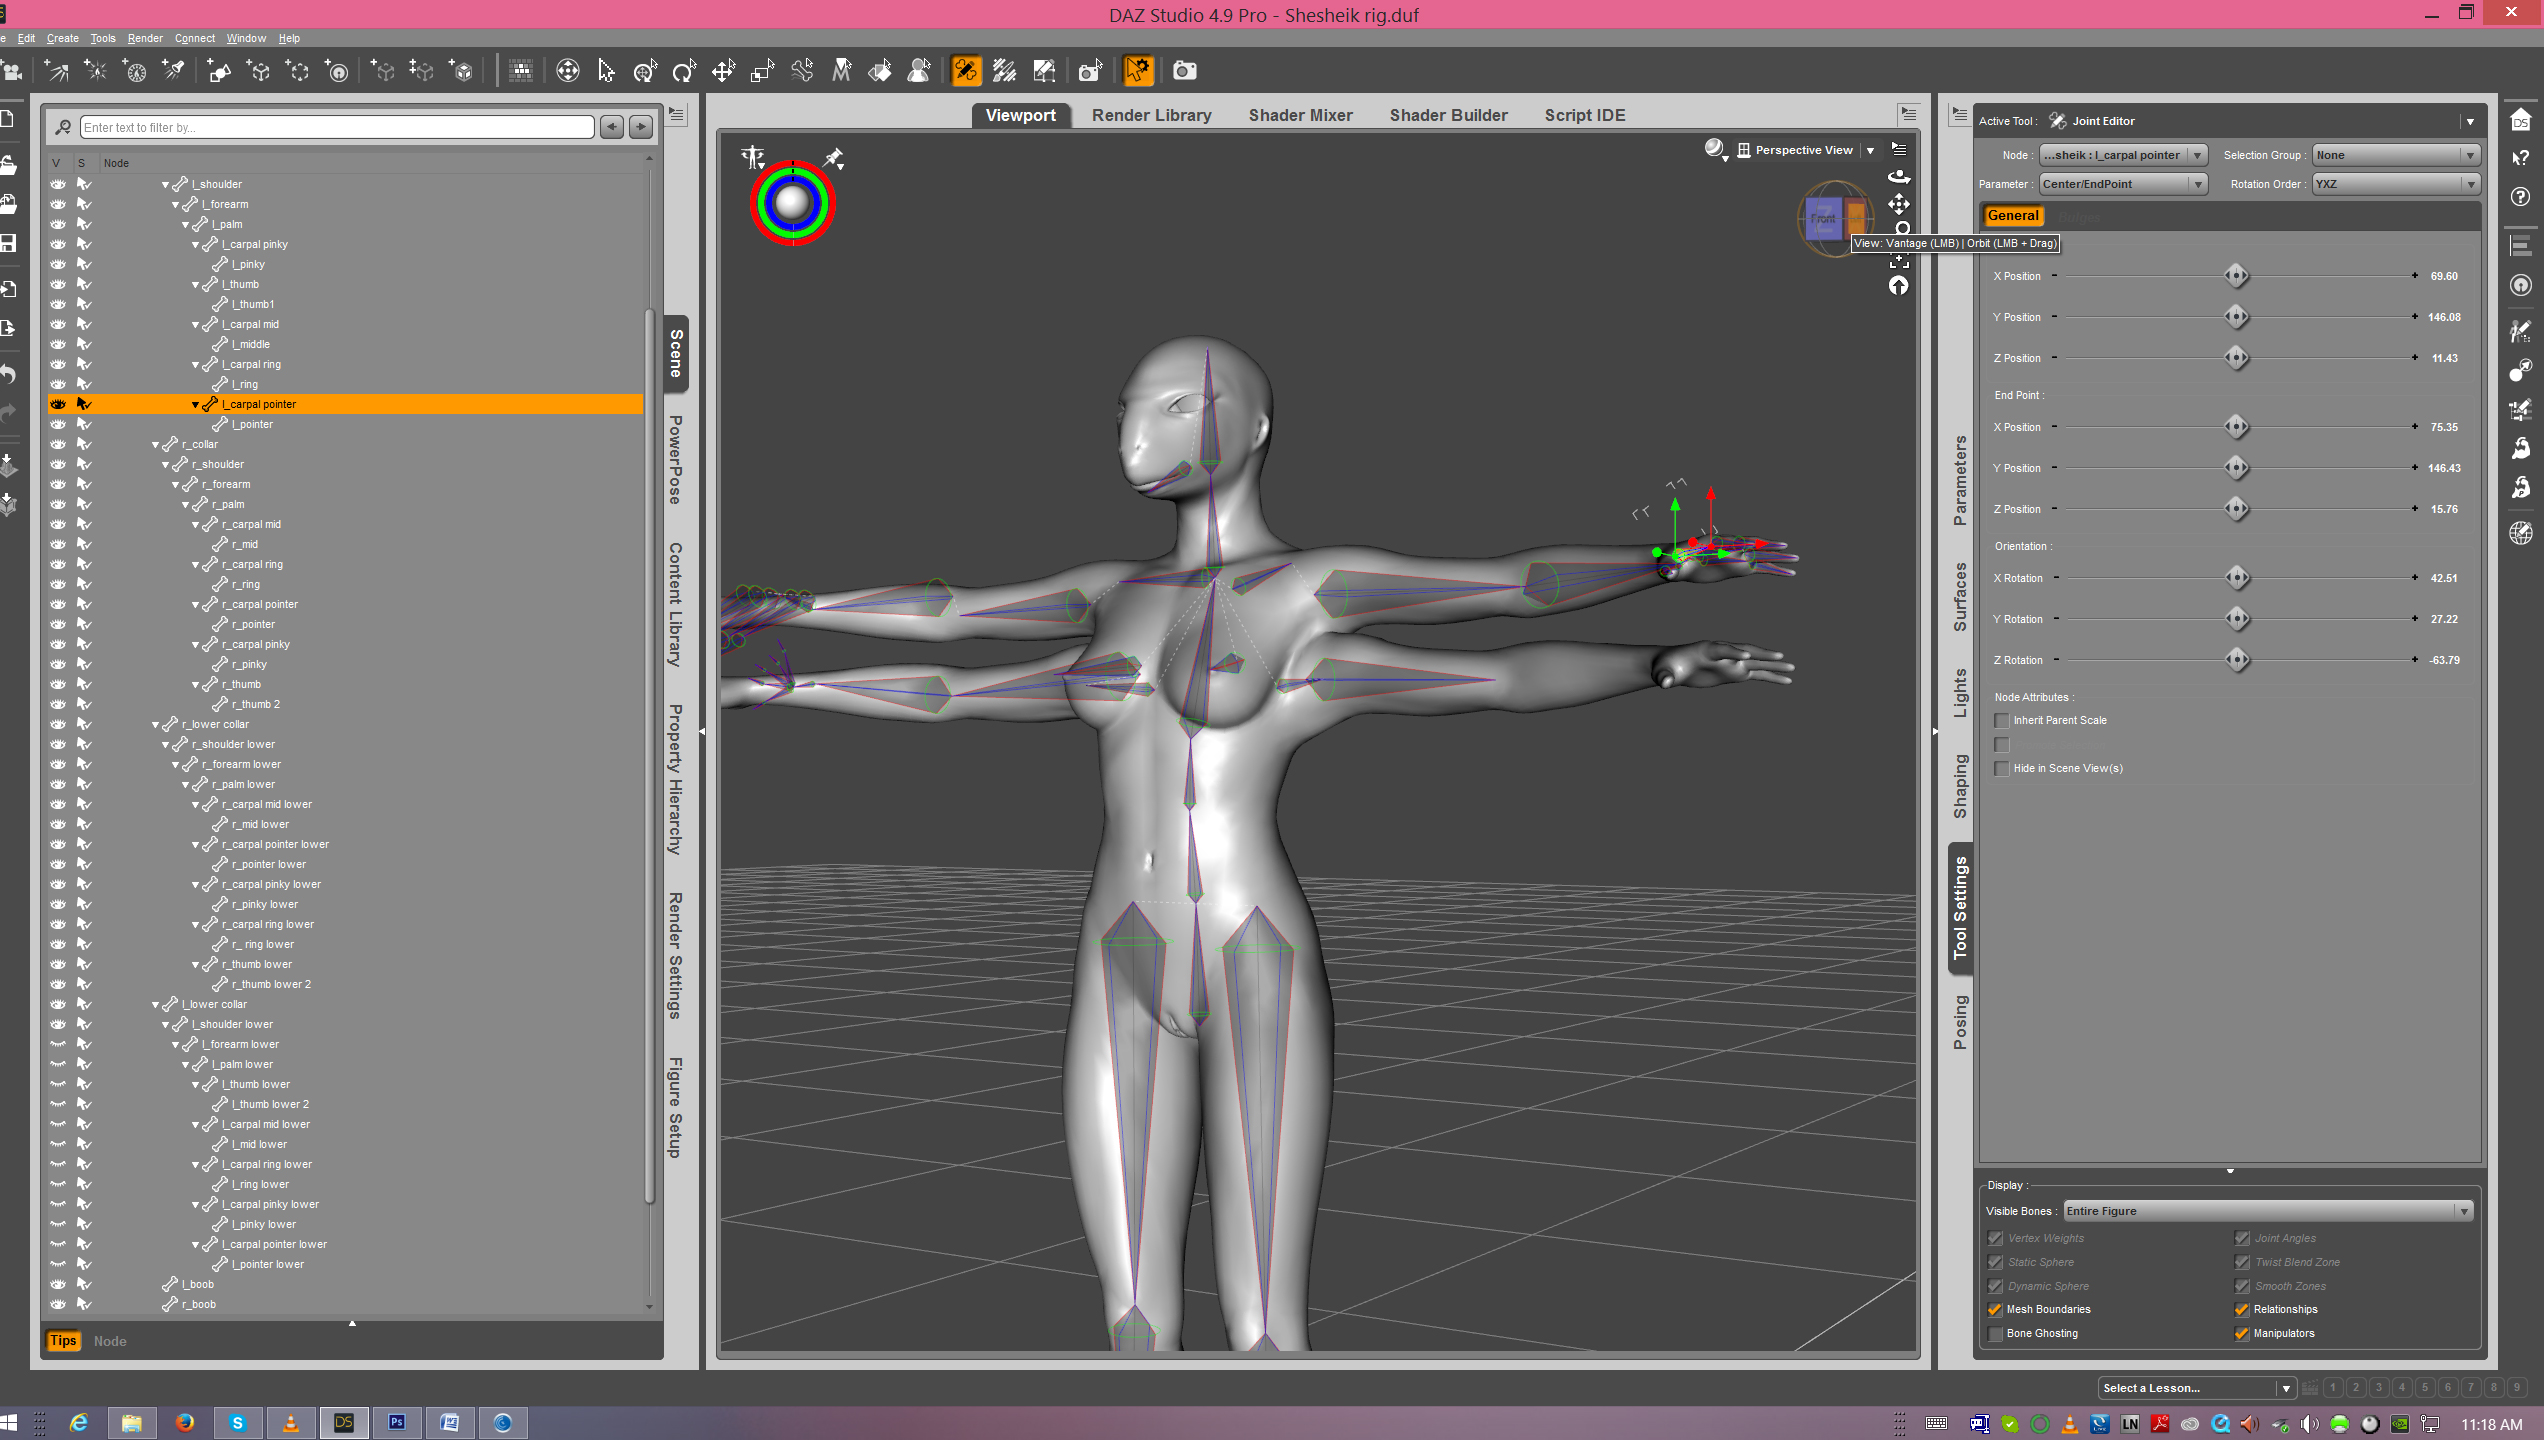2544x1440 pixels.
Task: Enable Inherit Parent Scale checkbox
Action: click(2001, 720)
